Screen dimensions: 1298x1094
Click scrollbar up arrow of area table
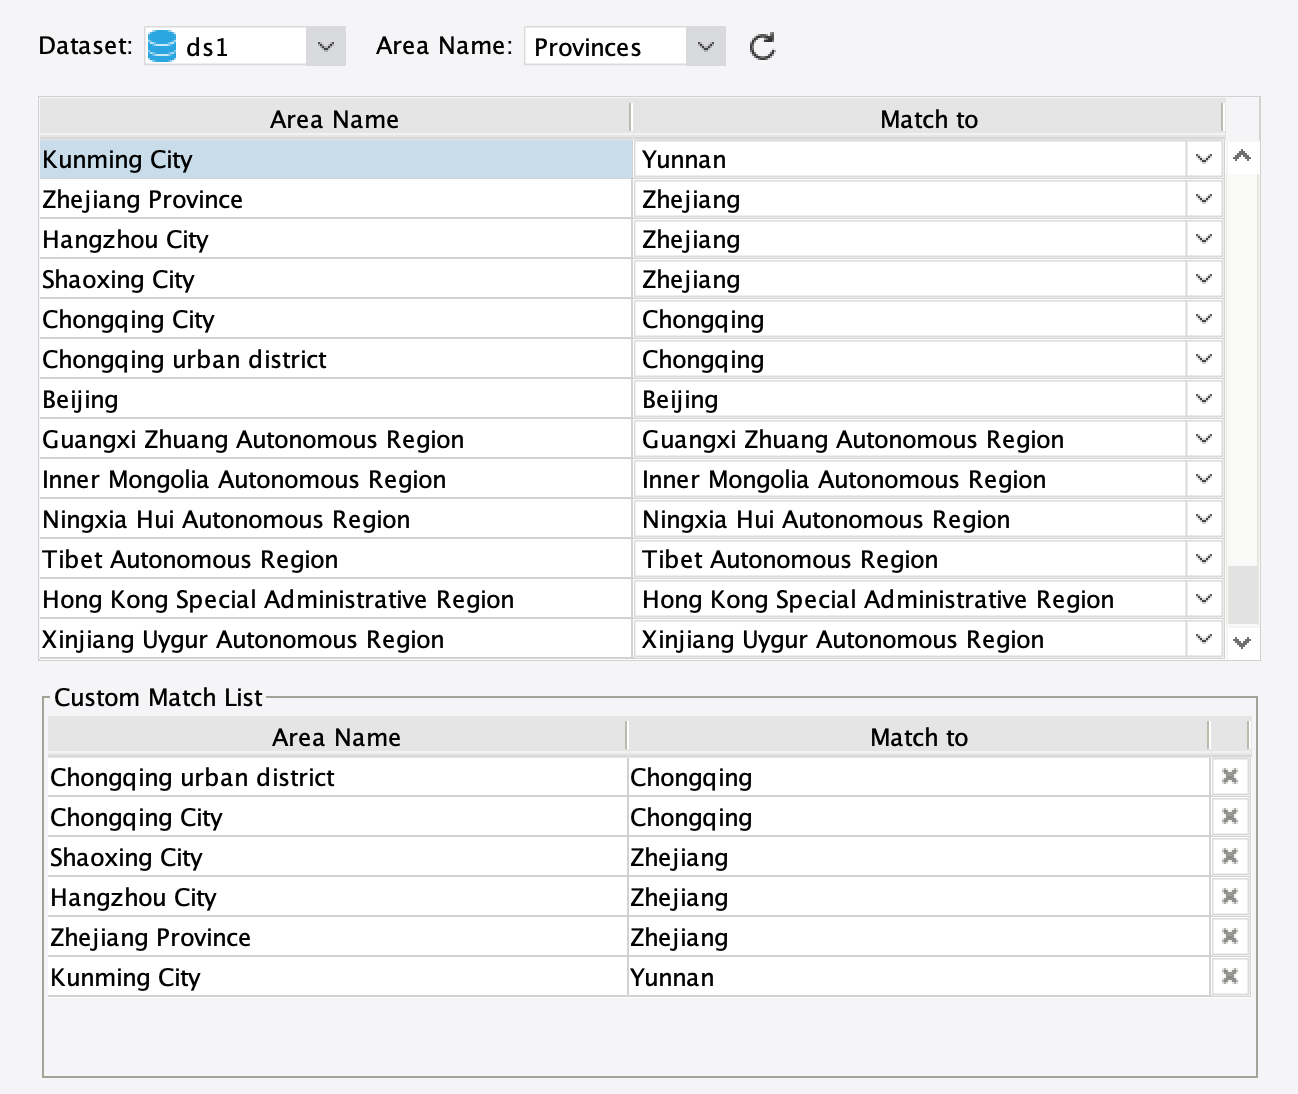coord(1242,156)
